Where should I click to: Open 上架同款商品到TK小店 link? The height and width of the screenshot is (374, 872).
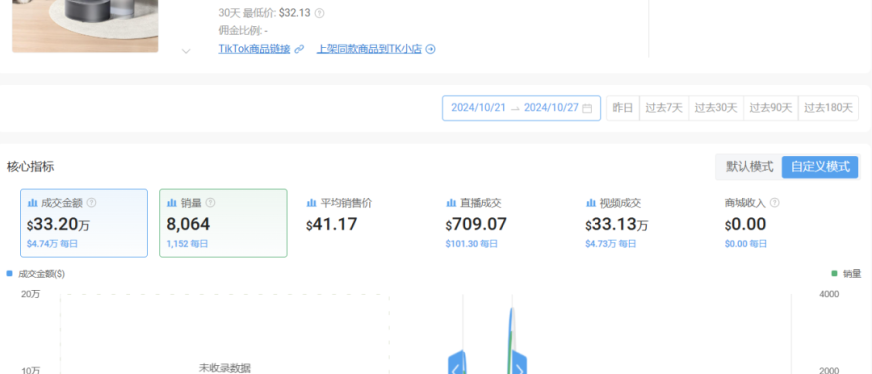pyautogui.click(x=369, y=49)
